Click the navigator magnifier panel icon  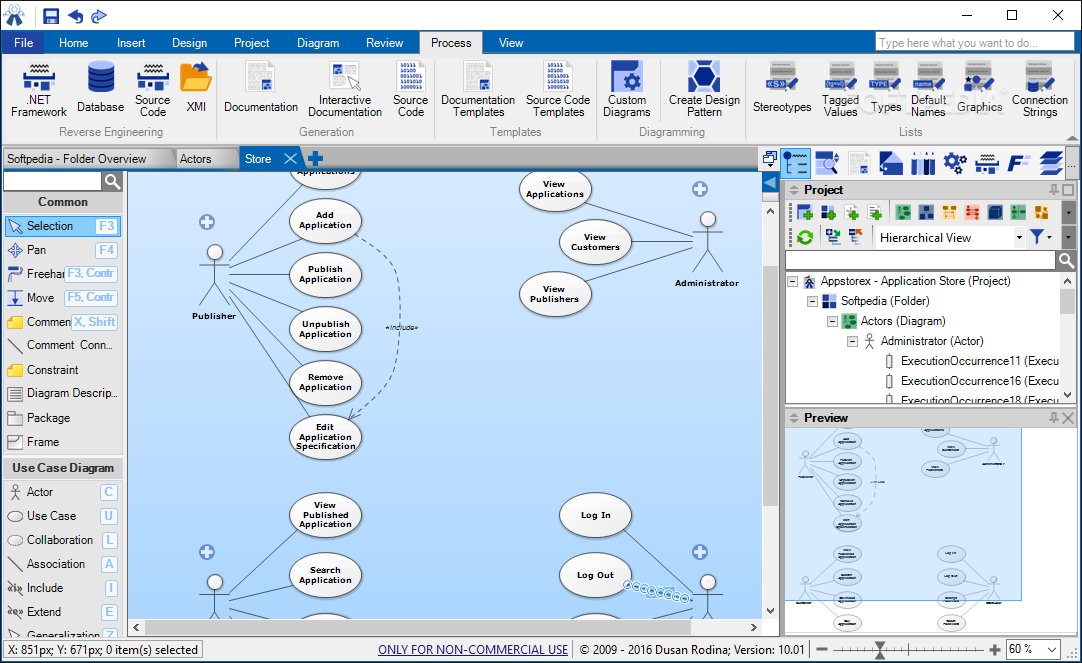827,163
